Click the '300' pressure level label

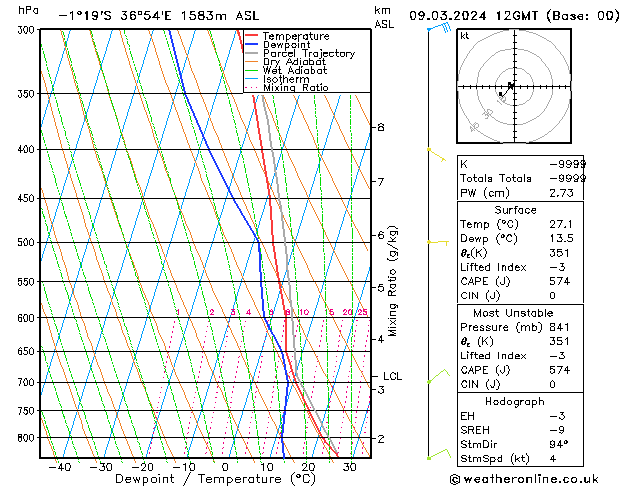[28, 30]
